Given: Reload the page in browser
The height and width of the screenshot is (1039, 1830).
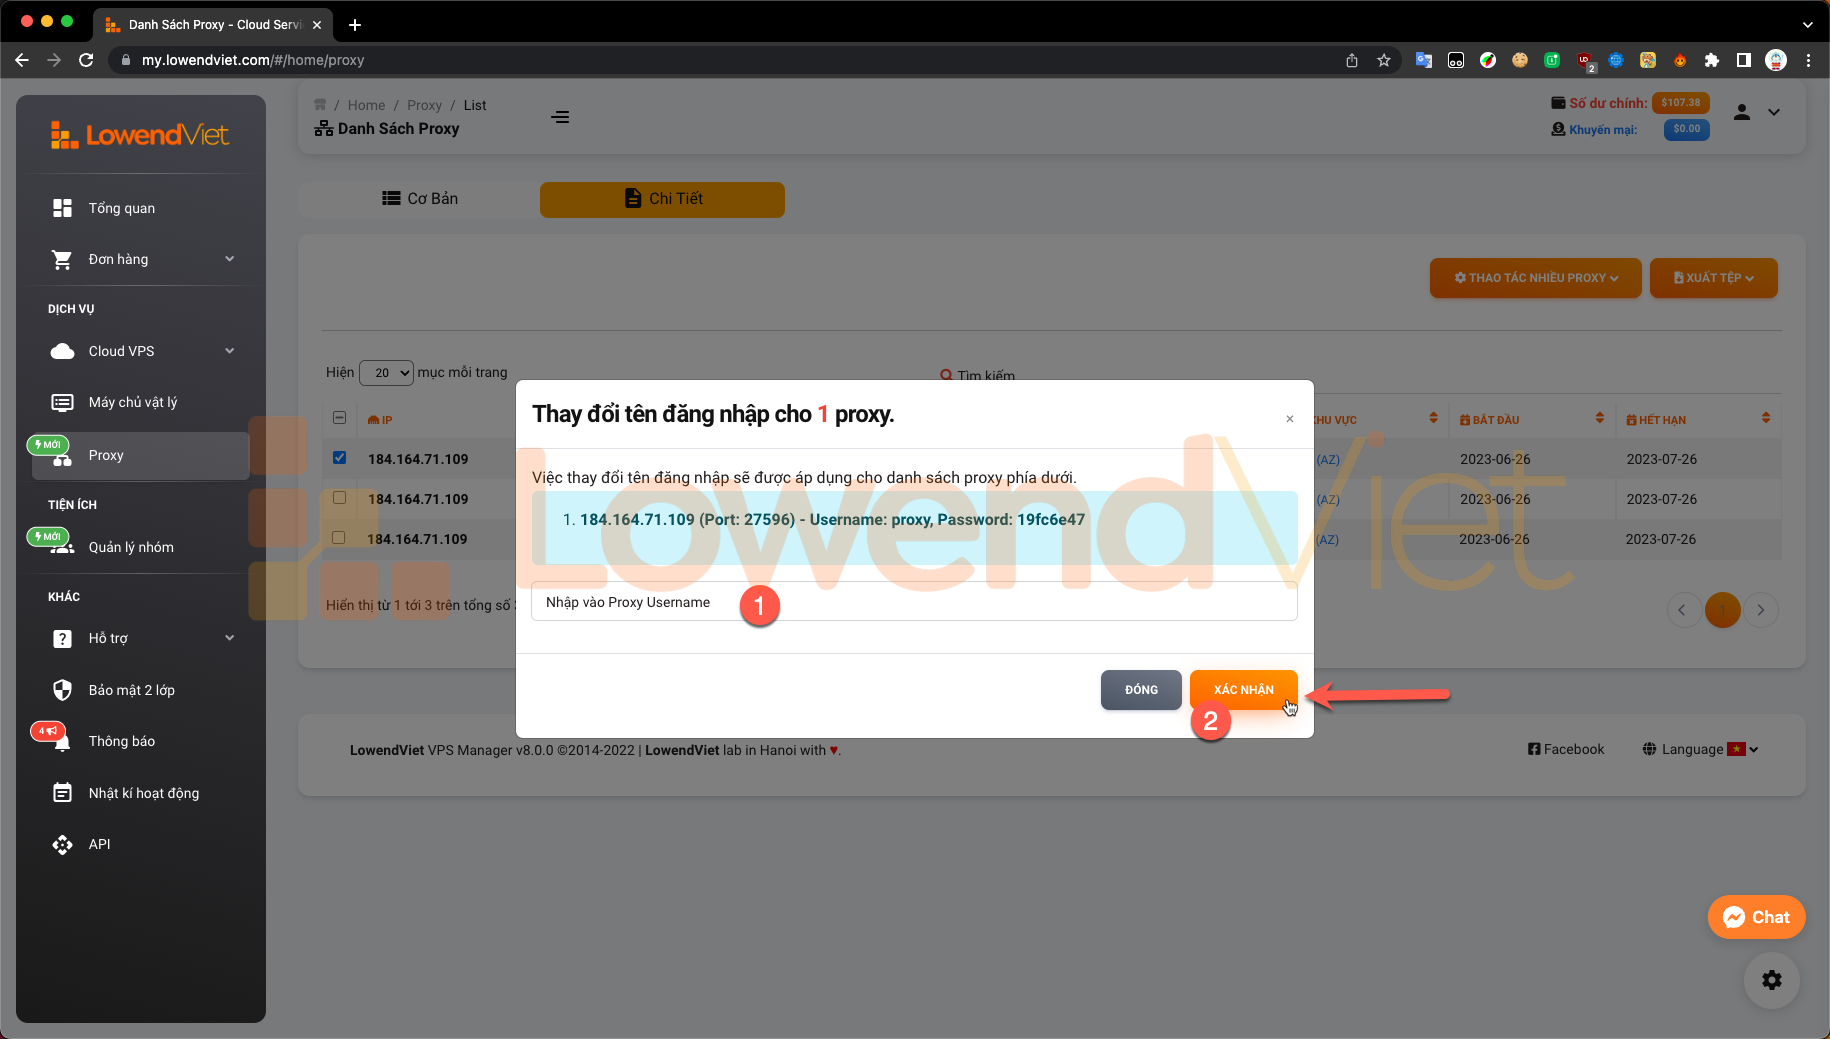Looking at the screenshot, I should point(86,60).
